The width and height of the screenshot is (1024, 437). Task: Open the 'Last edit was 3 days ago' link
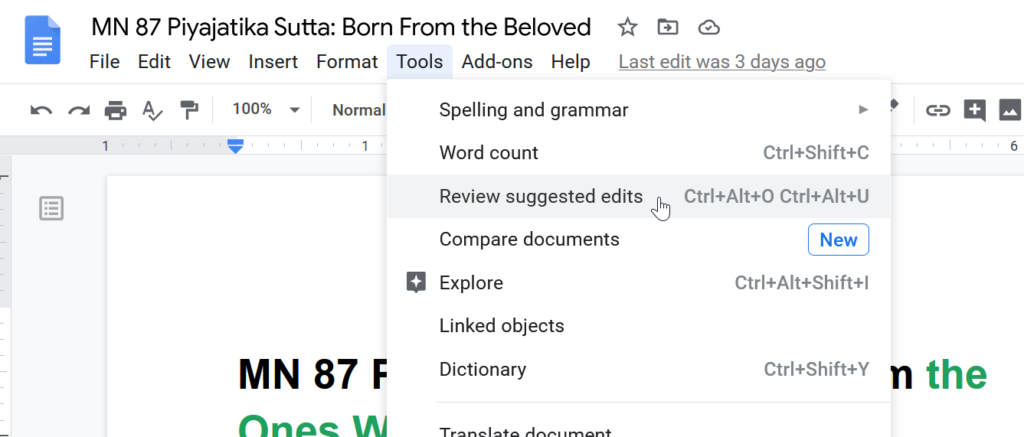(722, 62)
